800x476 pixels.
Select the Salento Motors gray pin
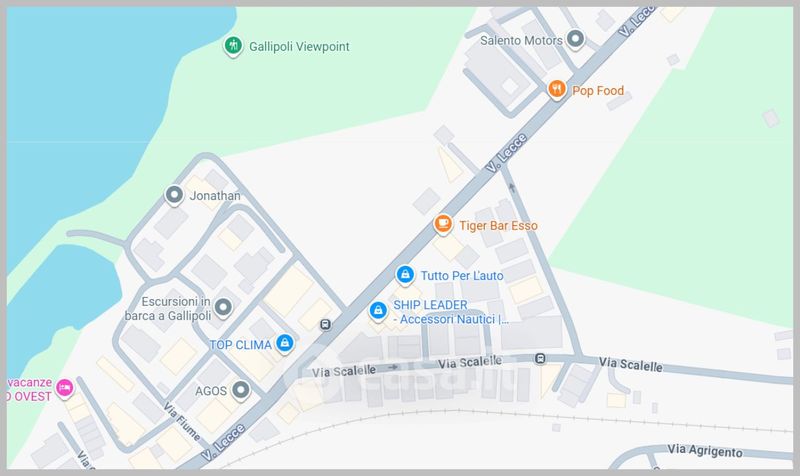coord(576,39)
